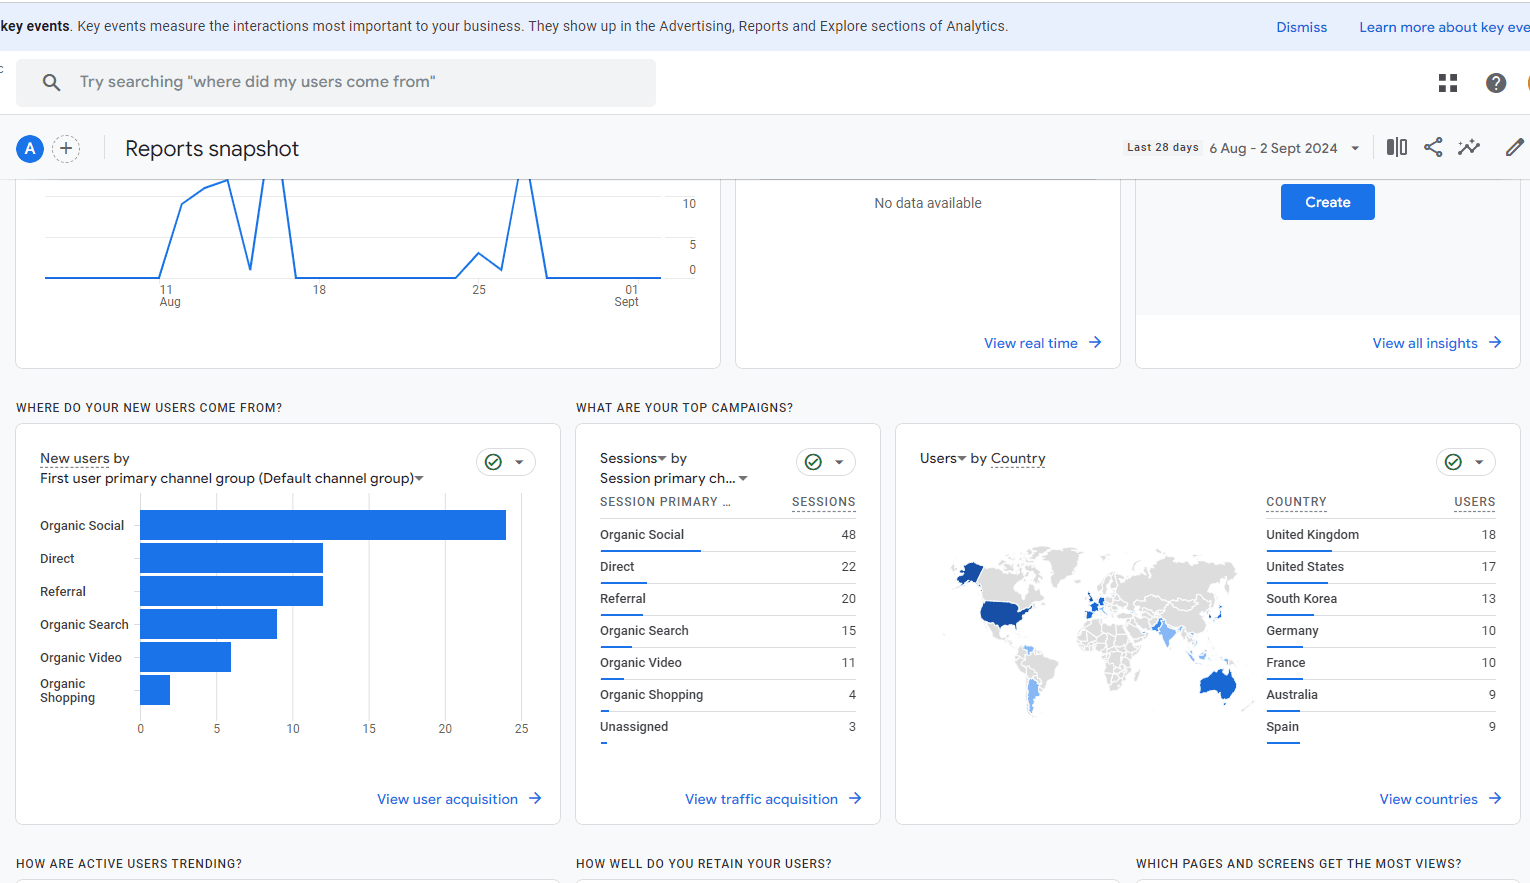Dismiss the key events banner
Viewport: 1530px width, 883px height.
(x=1302, y=27)
